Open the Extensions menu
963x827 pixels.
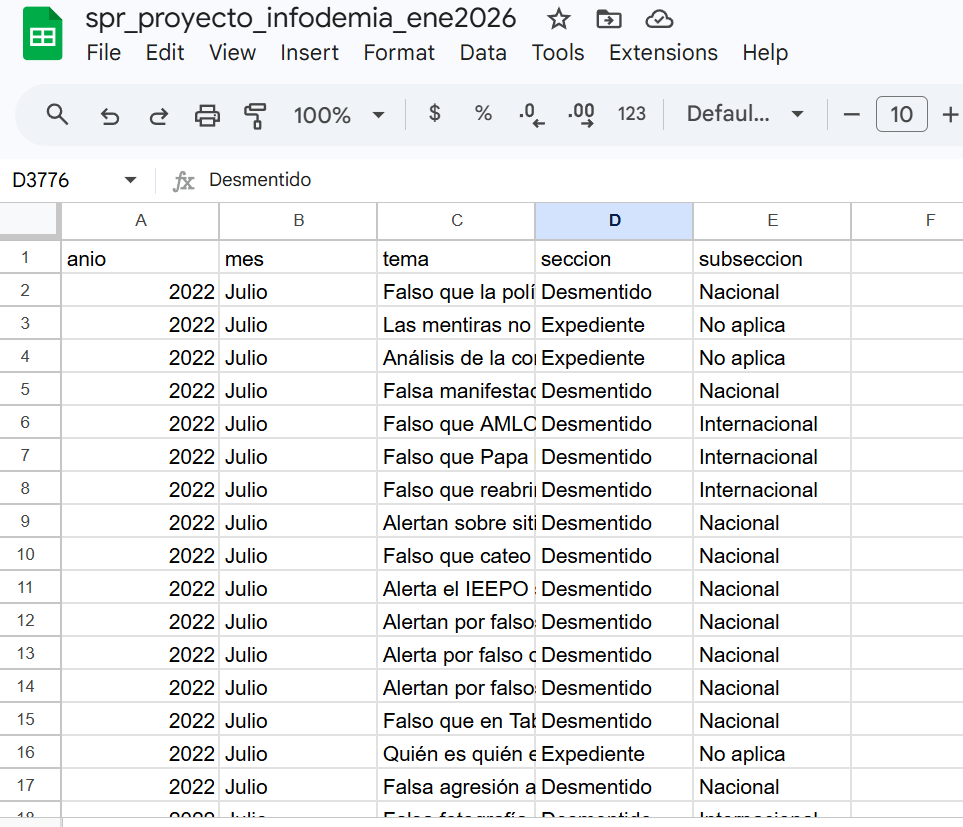pyautogui.click(x=663, y=53)
